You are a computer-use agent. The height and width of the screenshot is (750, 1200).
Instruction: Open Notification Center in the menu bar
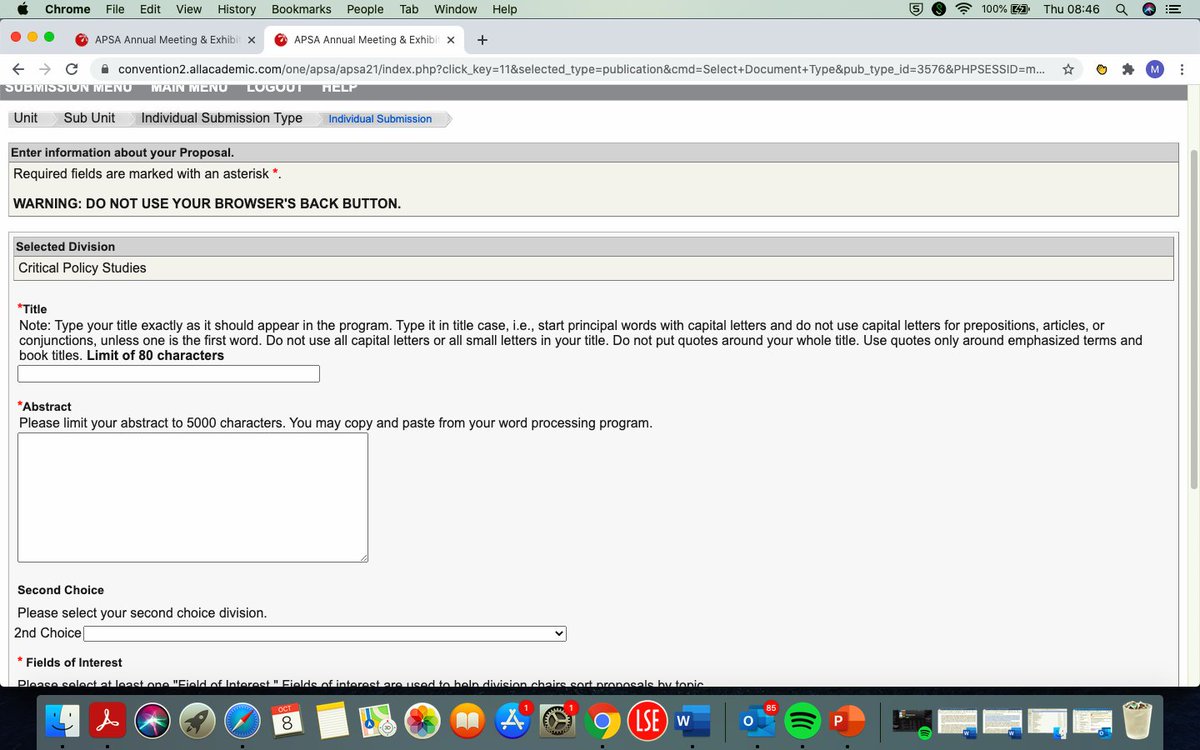pyautogui.click(x=1175, y=9)
